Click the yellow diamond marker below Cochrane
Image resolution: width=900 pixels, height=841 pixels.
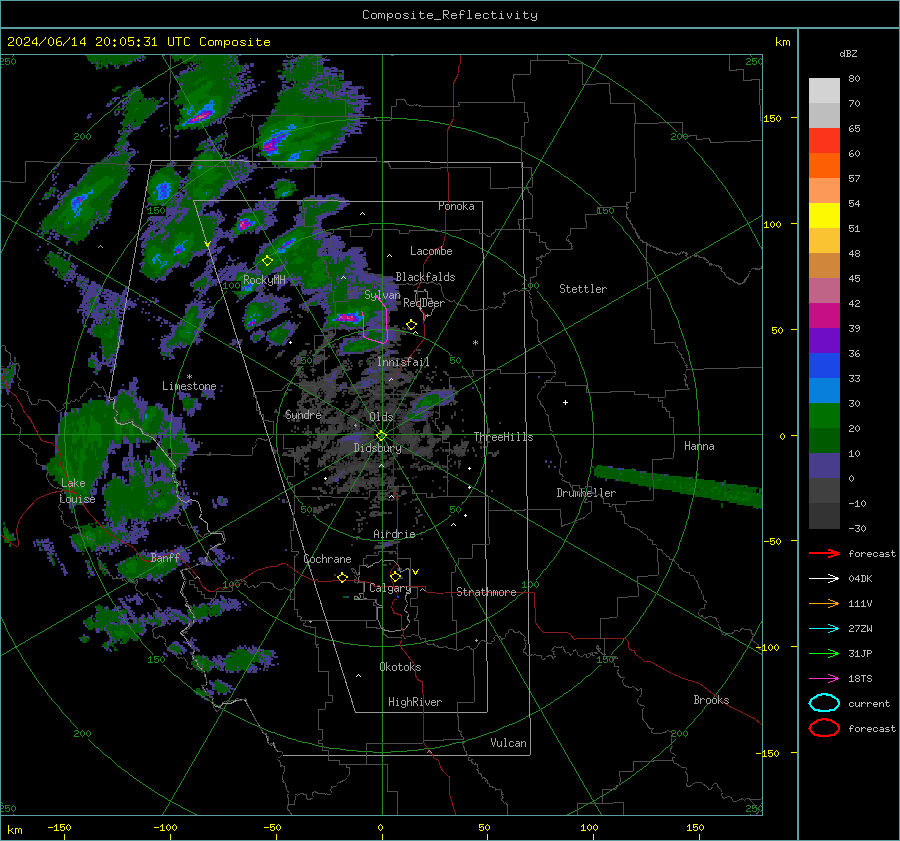pyautogui.click(x=342, y=577)
